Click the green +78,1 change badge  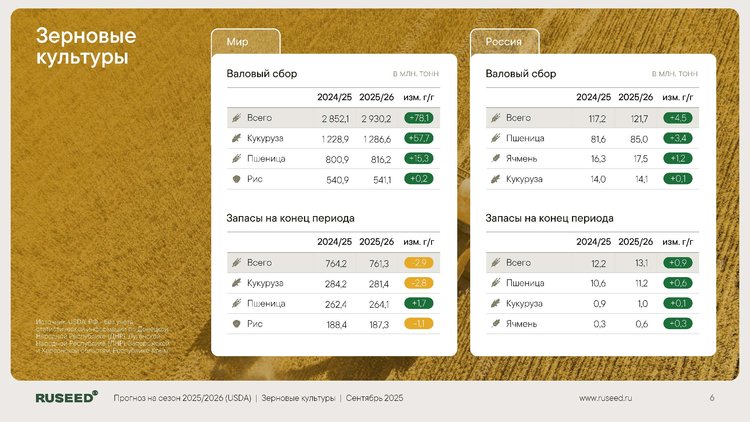(x=419, y=118)
